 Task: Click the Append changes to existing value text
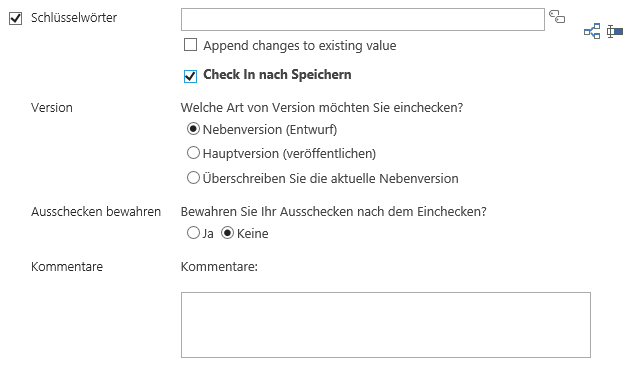pyautogui.click(x=300, y=46)
